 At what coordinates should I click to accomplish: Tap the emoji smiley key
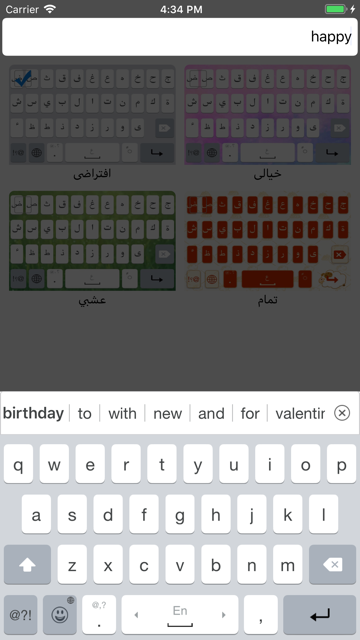pos(60,614)
